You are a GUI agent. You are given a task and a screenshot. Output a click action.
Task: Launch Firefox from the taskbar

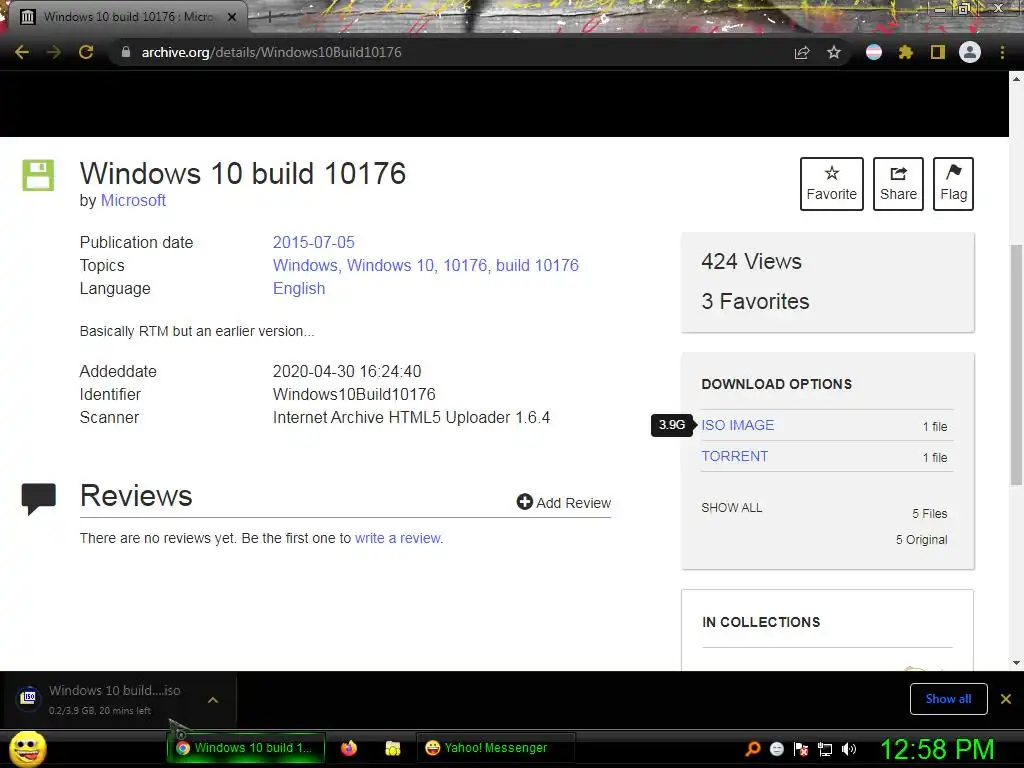click(x=349, y=748)
